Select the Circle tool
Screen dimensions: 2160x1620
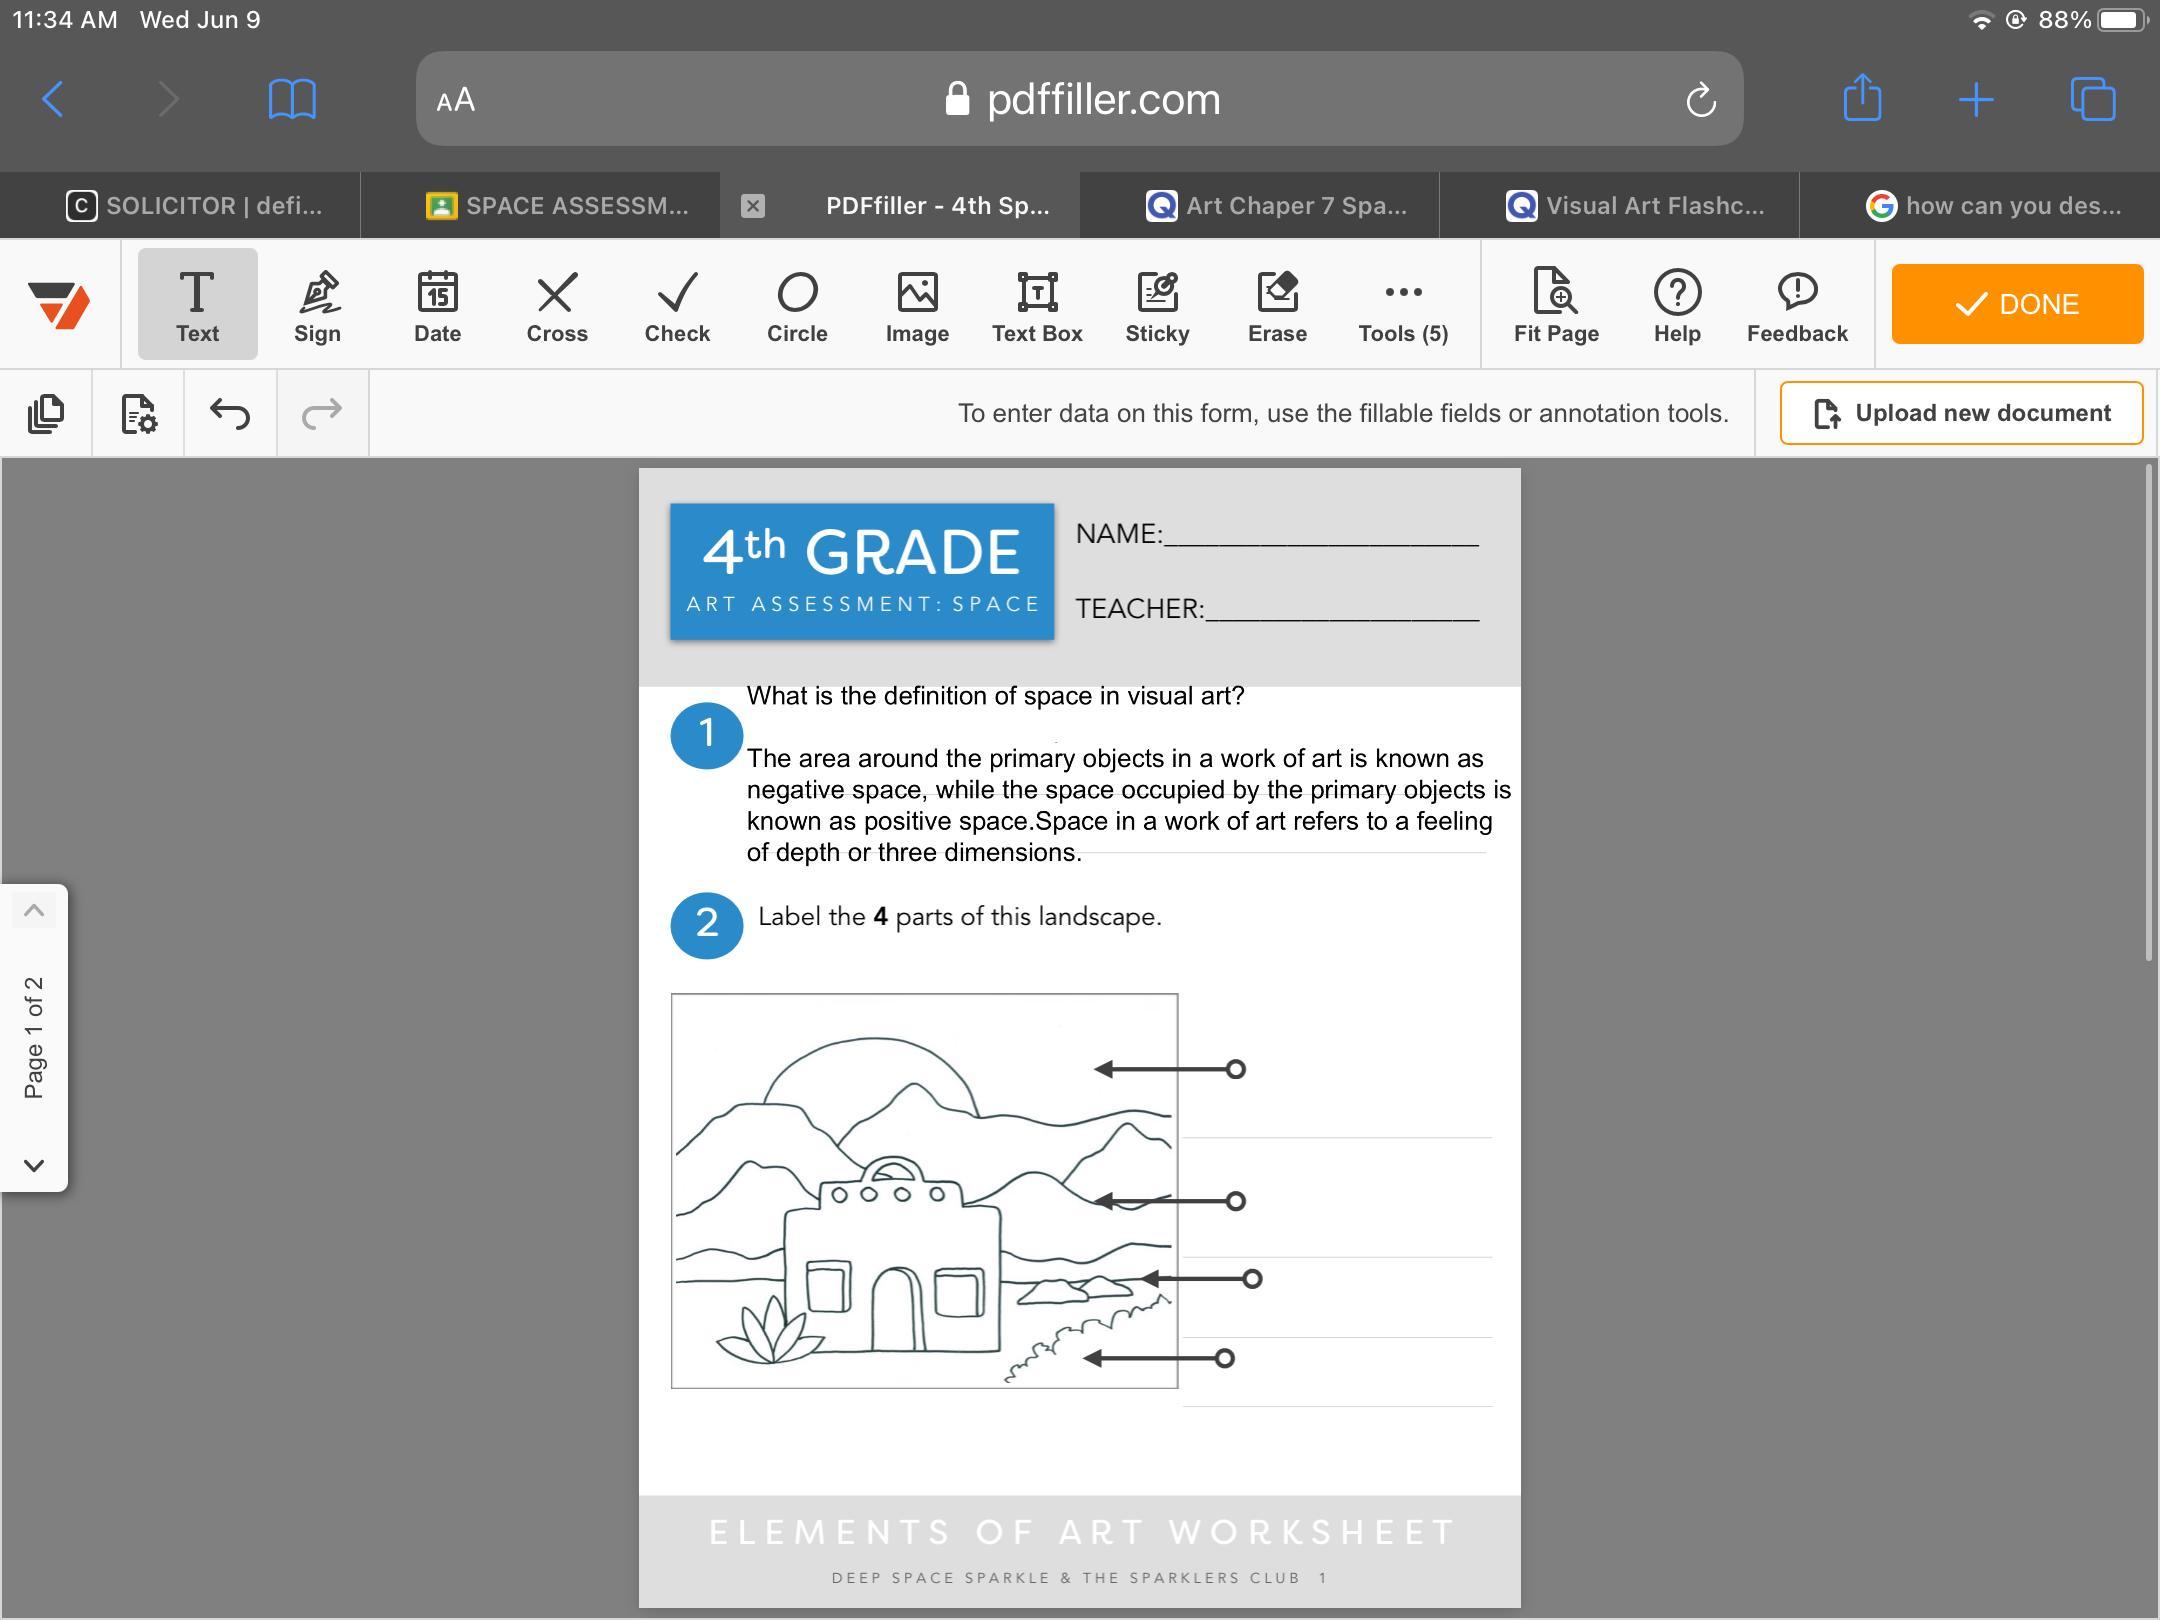click(797, 304)
